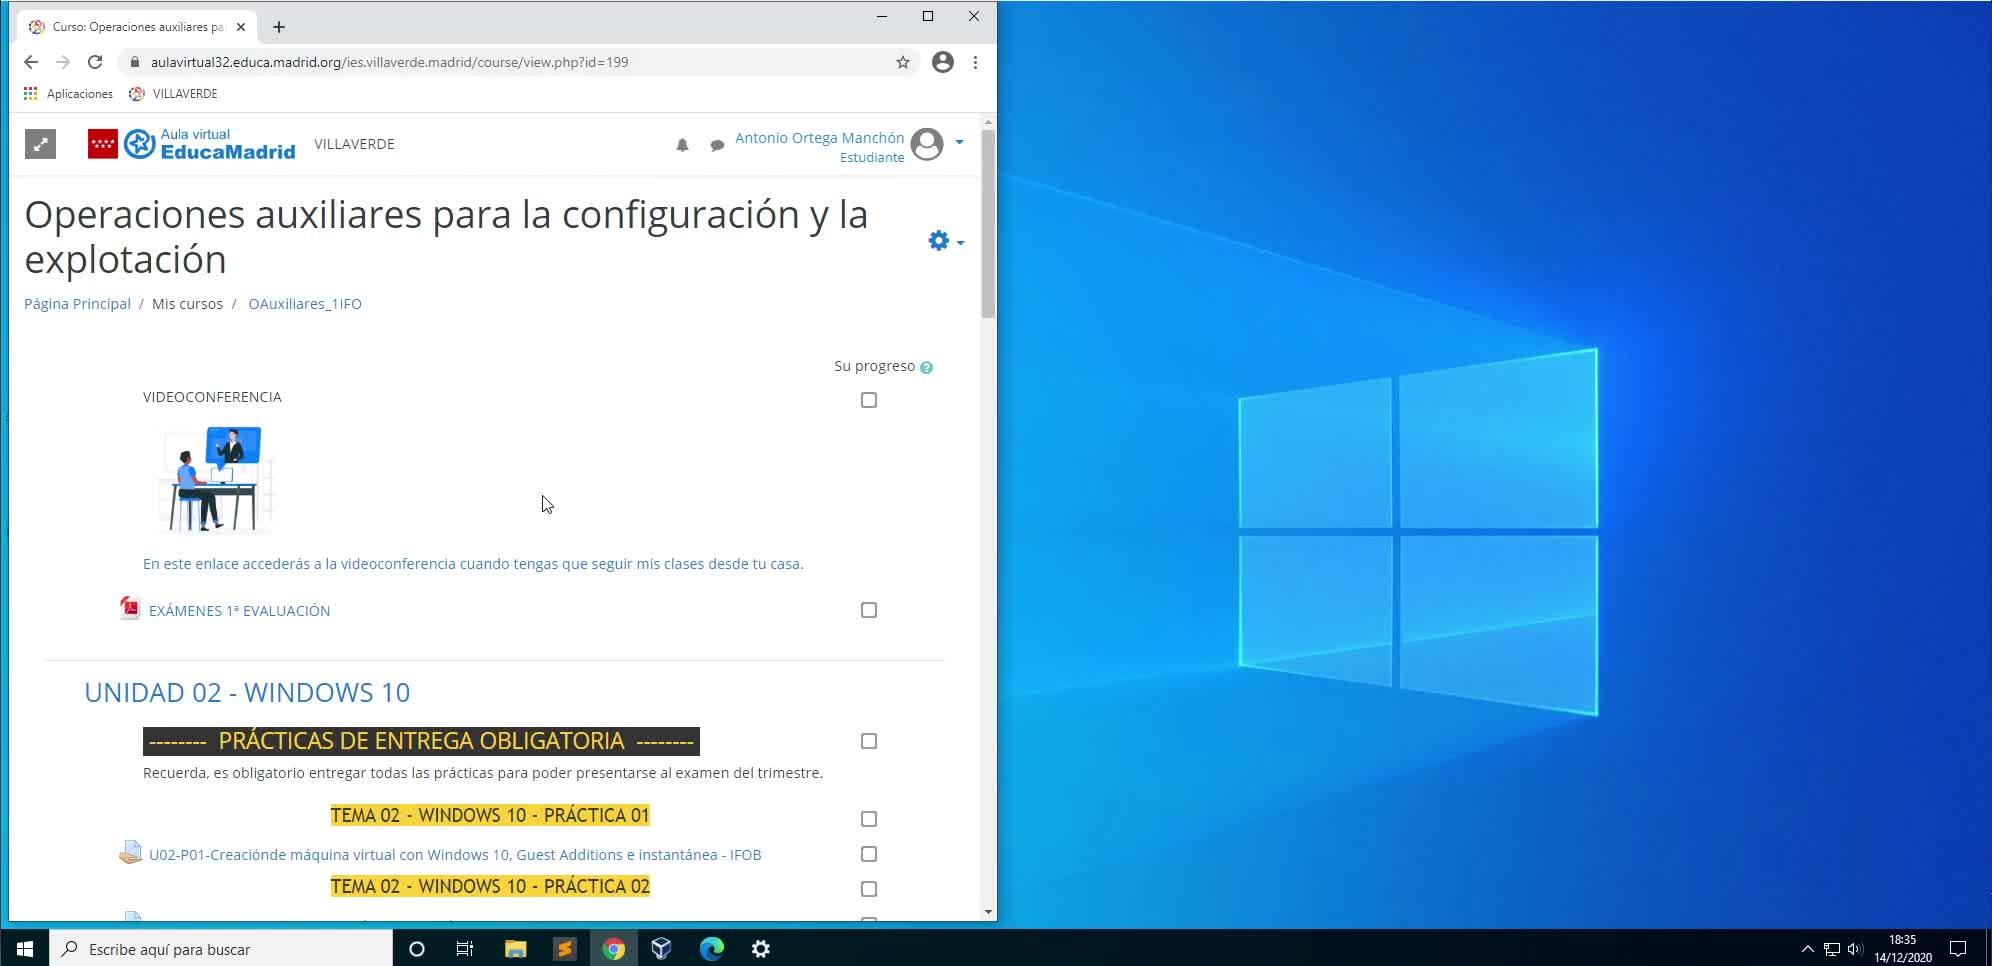Click the VILLAVERDE site name in header
Viewport: 1992px width, 966px height.
[354, 144]
